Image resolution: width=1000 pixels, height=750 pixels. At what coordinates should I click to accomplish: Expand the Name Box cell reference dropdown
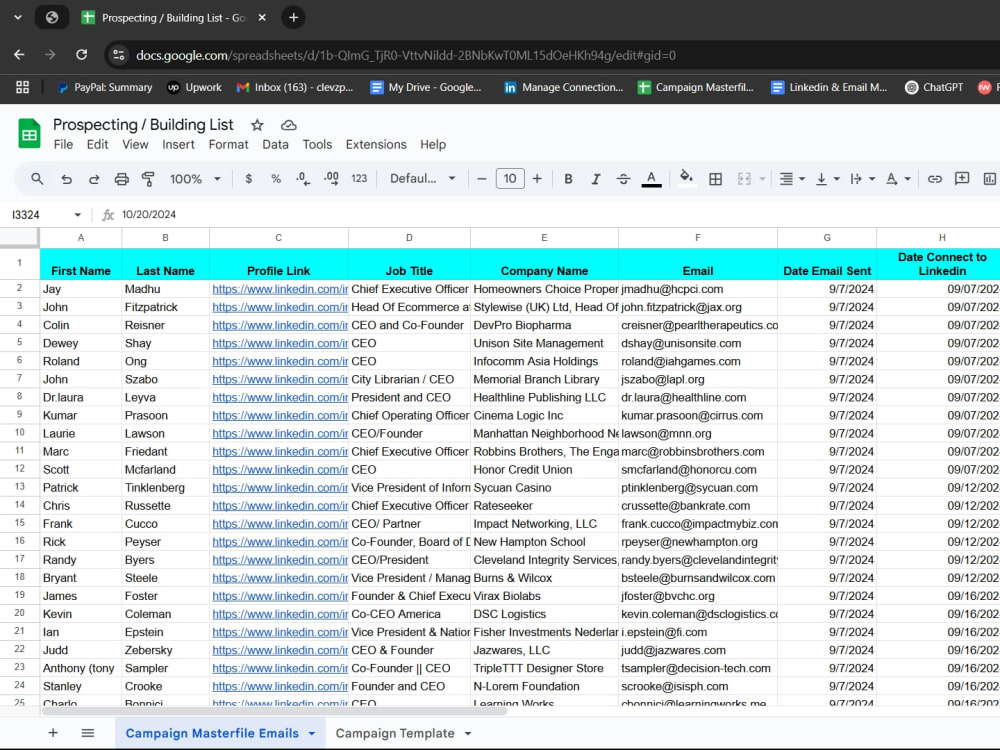[x=77, y=215]
